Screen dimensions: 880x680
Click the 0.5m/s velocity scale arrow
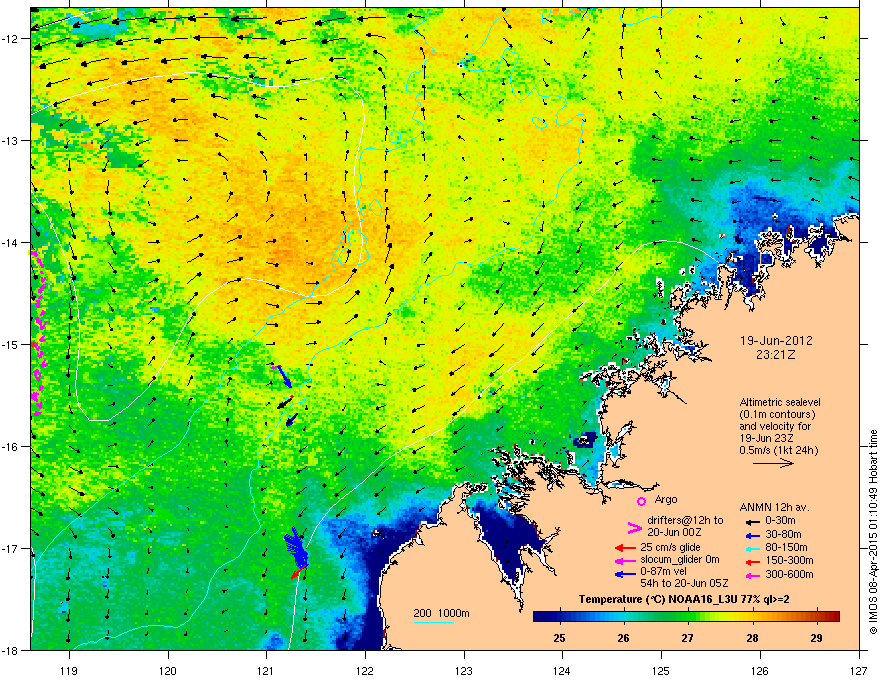coord(773,463)
